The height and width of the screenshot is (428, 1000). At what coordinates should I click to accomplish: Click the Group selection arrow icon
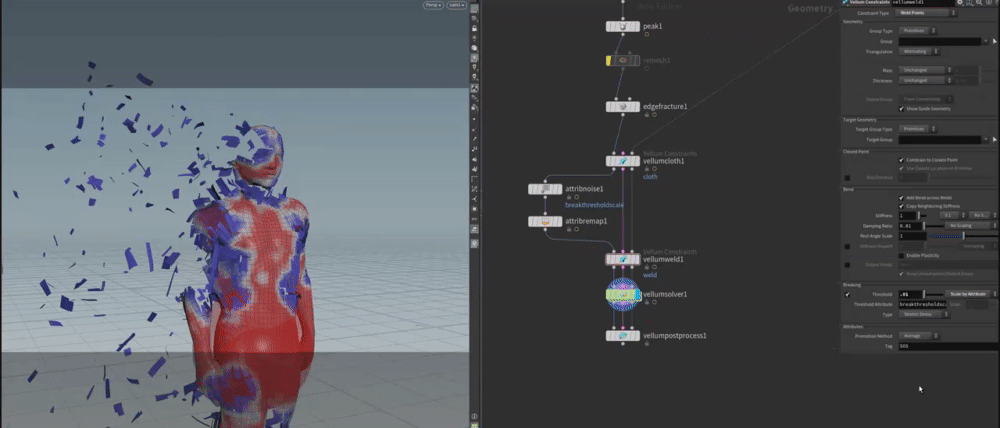[994, 41]
